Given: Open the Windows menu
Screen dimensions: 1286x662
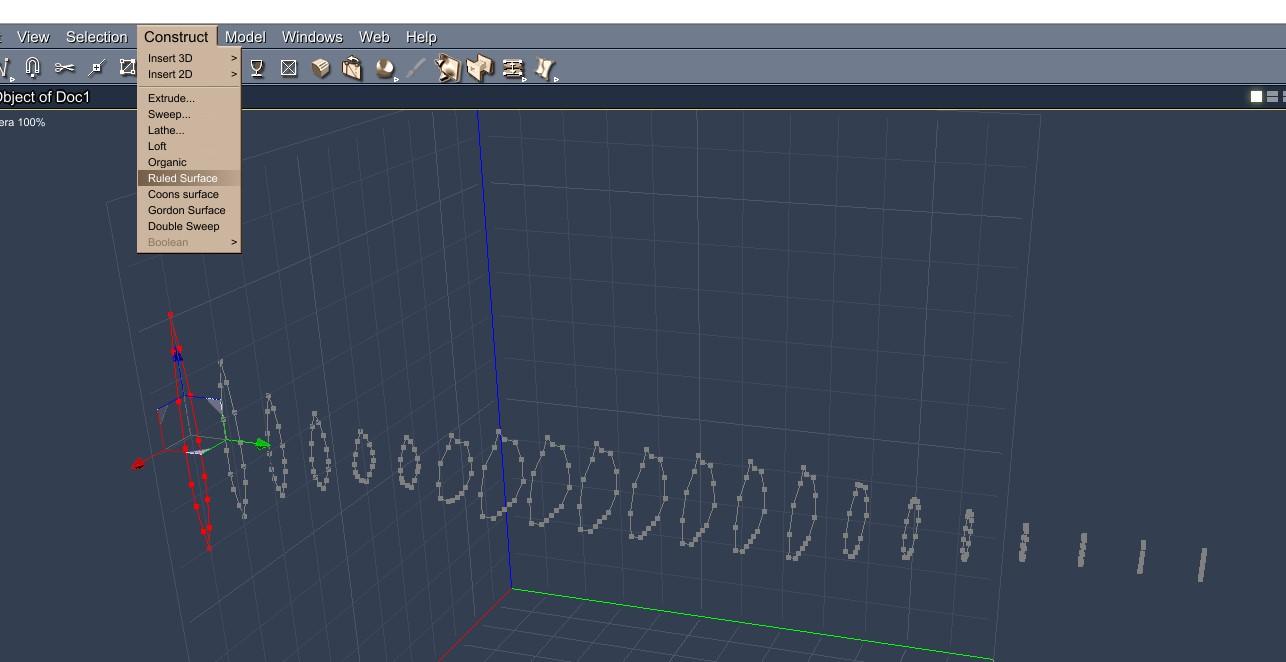Looking at the screenshot, I should [x=312, y=37].
